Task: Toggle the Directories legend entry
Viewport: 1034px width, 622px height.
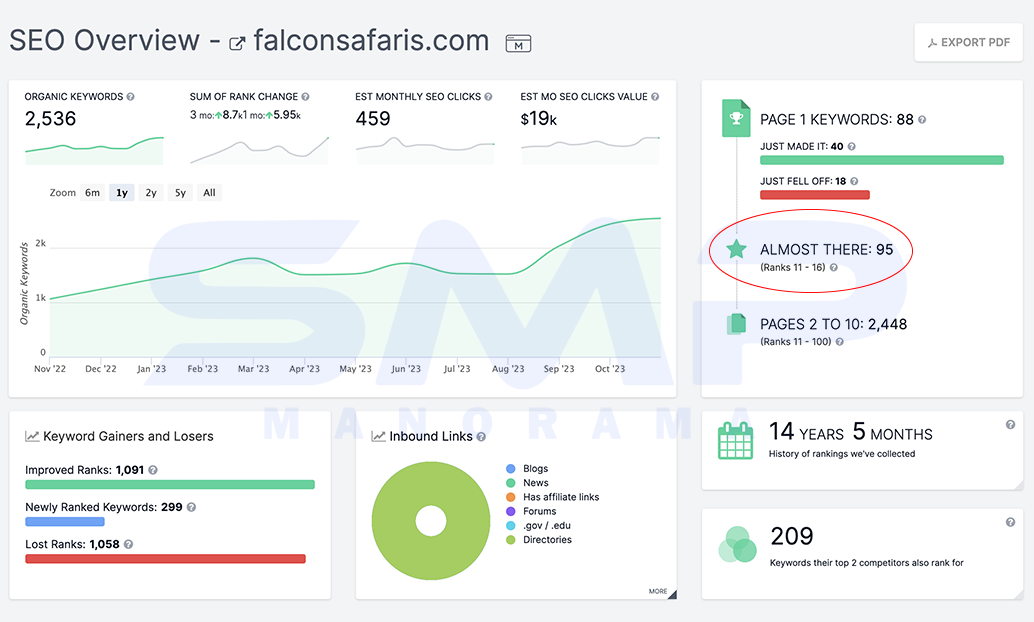Action: pos(539,540)
